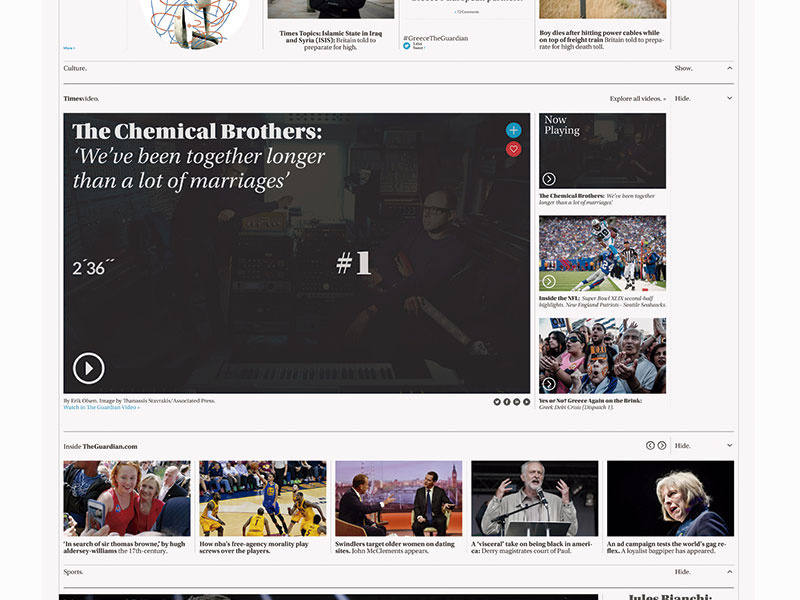Open the Timesvideo section heading

tap(81, 98)
